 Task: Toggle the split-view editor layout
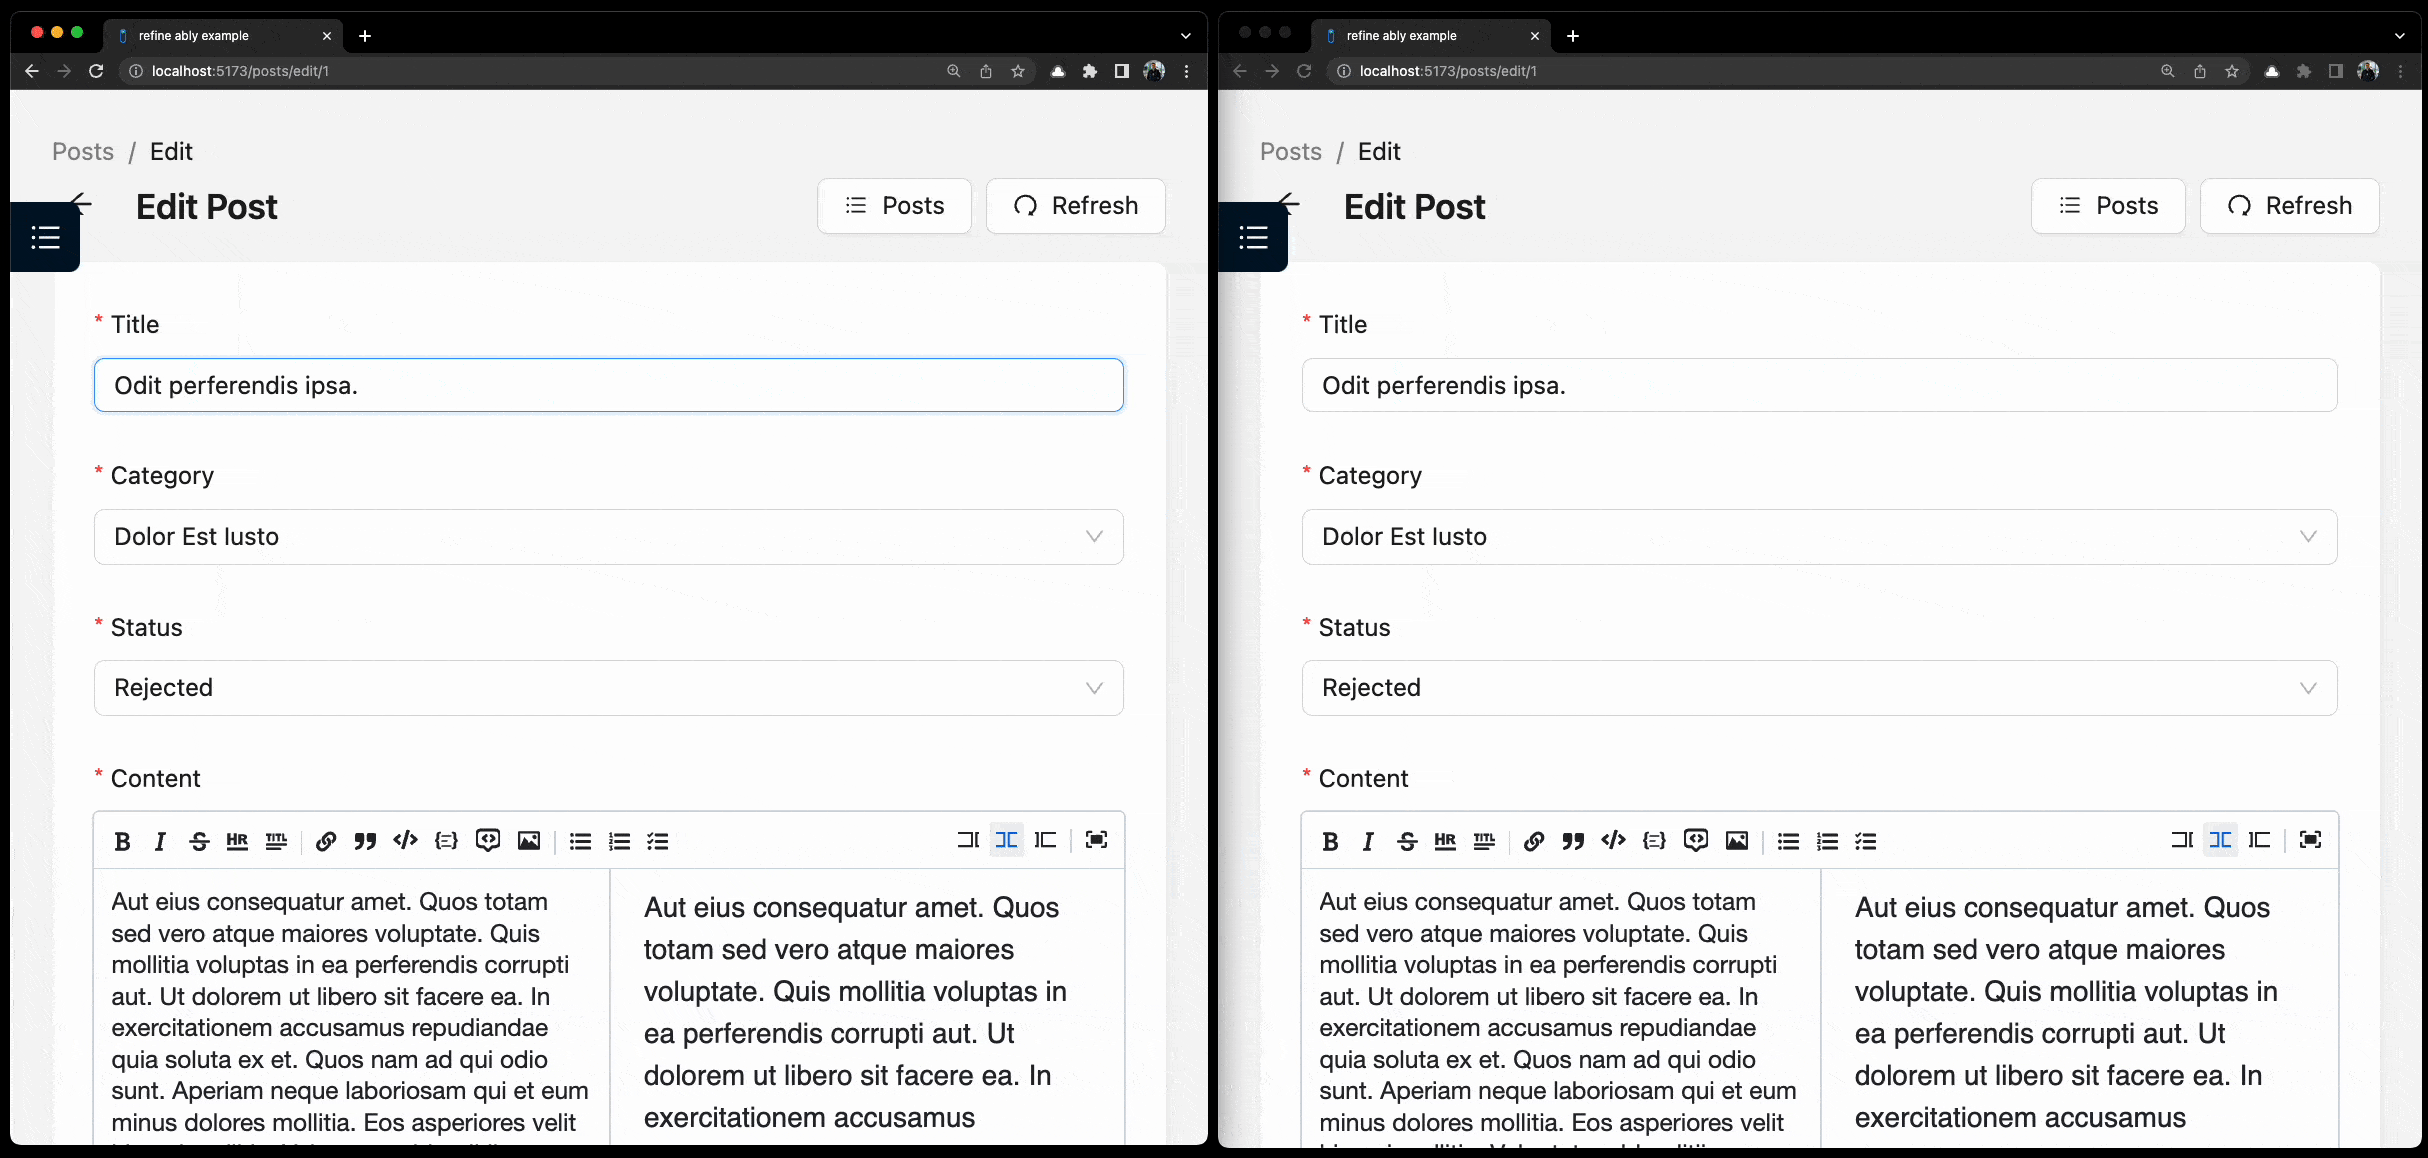click(x=1007, y=839)
